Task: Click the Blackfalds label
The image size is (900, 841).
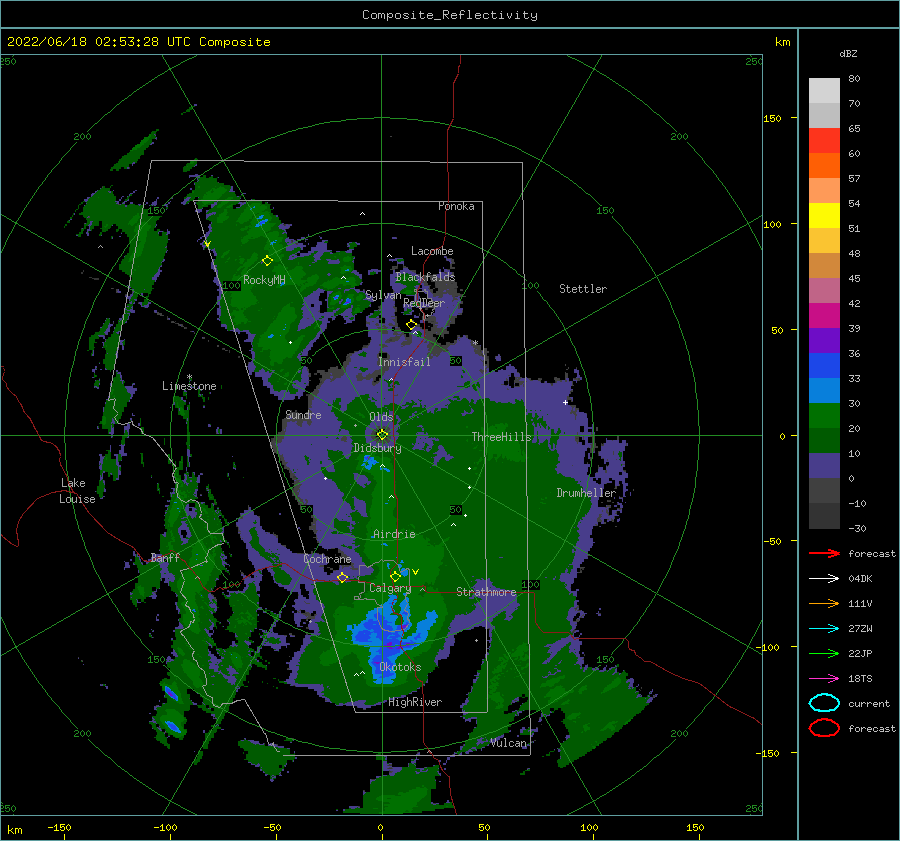Action: [x=425, y=277]
